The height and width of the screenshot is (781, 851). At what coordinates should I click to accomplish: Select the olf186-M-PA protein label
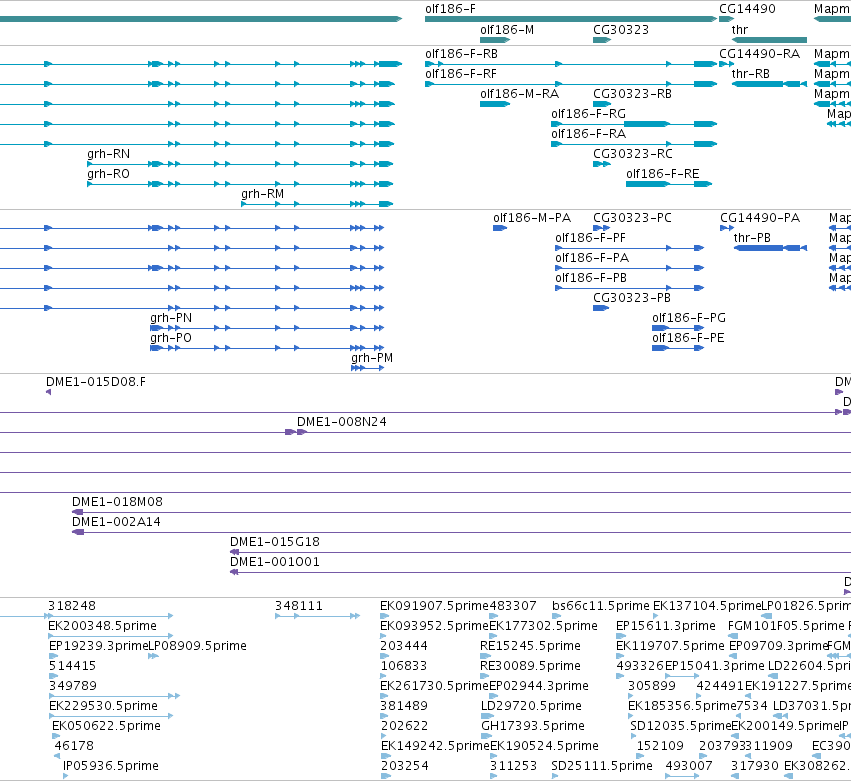(x=532, y=218)
